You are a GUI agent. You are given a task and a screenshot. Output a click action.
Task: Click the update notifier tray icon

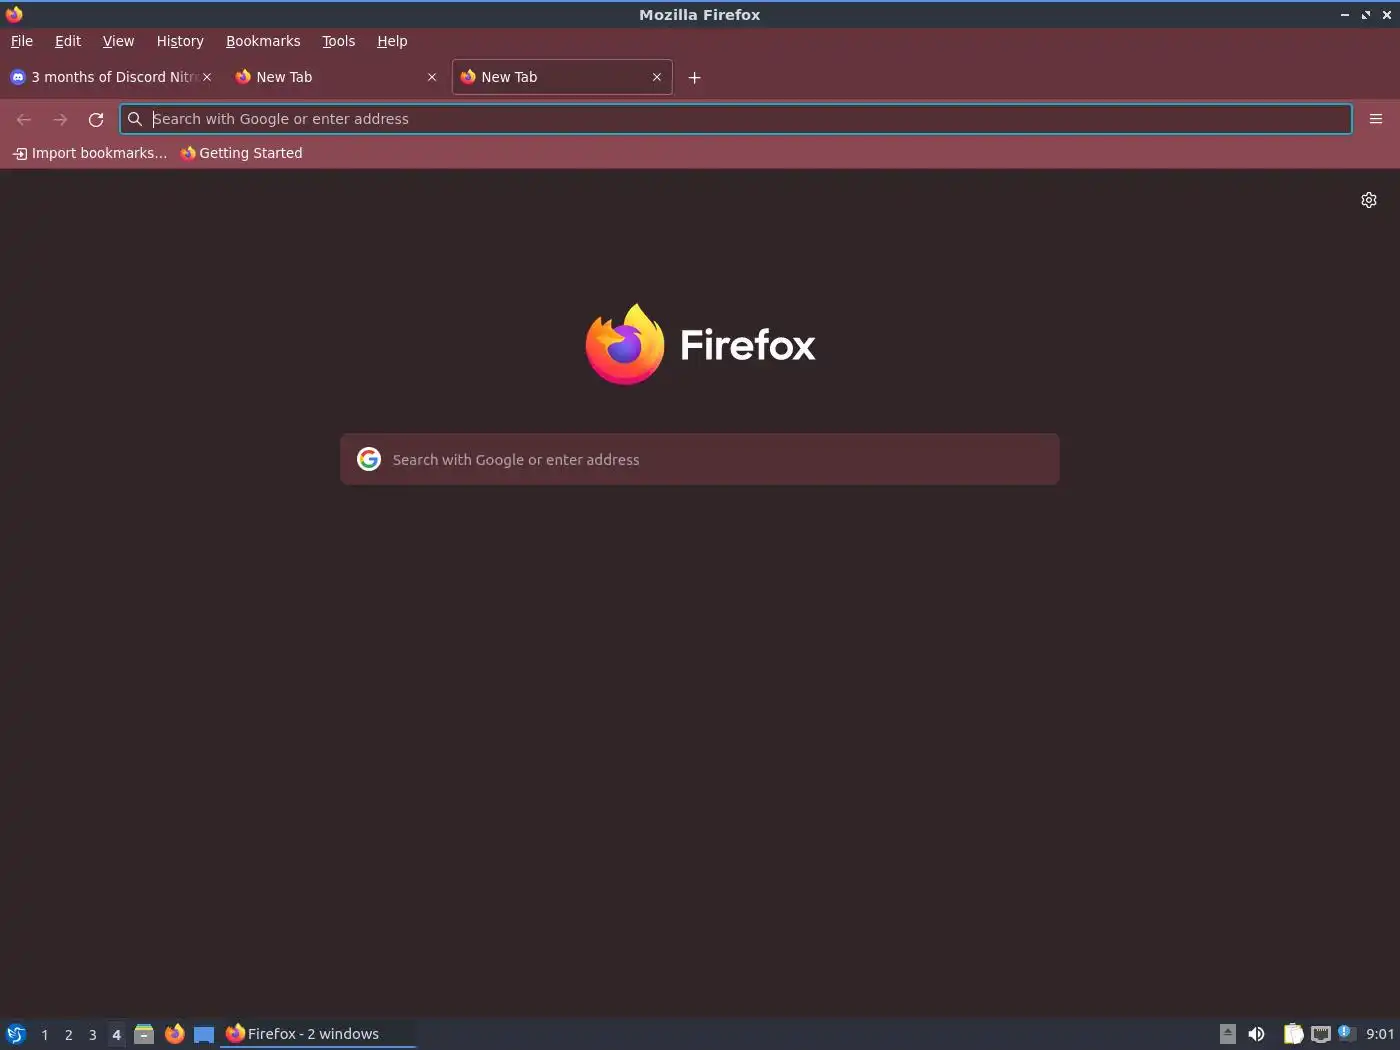(x=1346, y=1033)
